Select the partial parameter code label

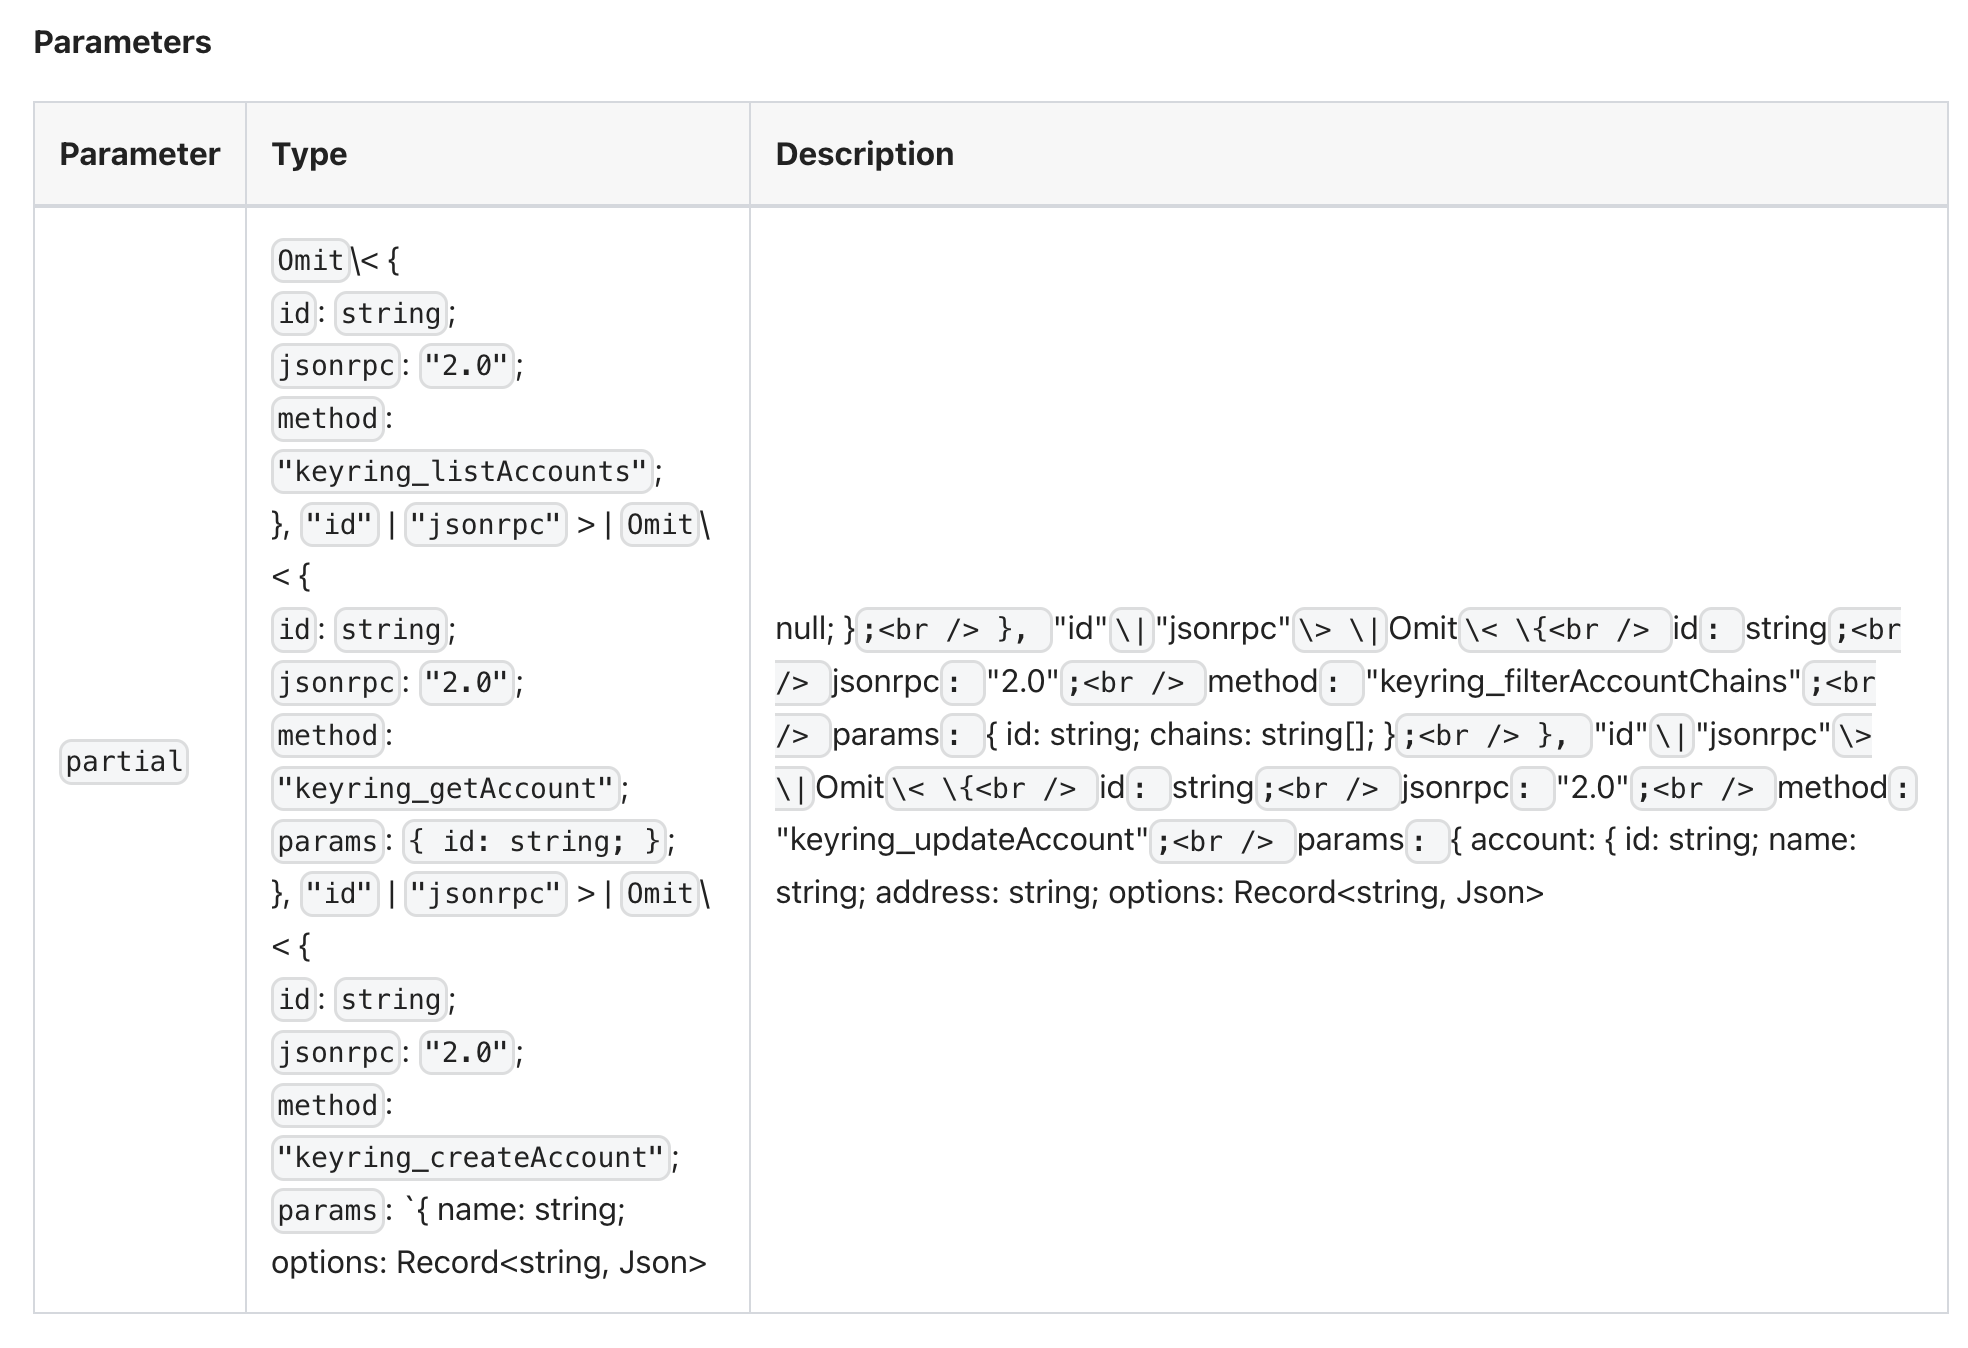pyautogui.click(x=124, y=762)
